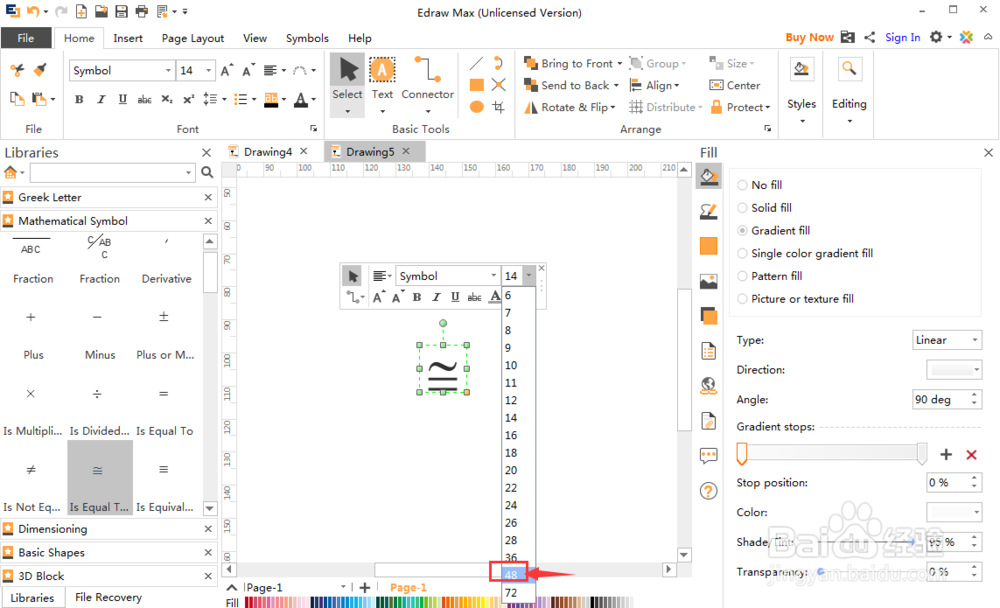Close the Mathematical Symbol library
Image resolution: width=1000 pixels, height=608 pixels.
(208, 221)
